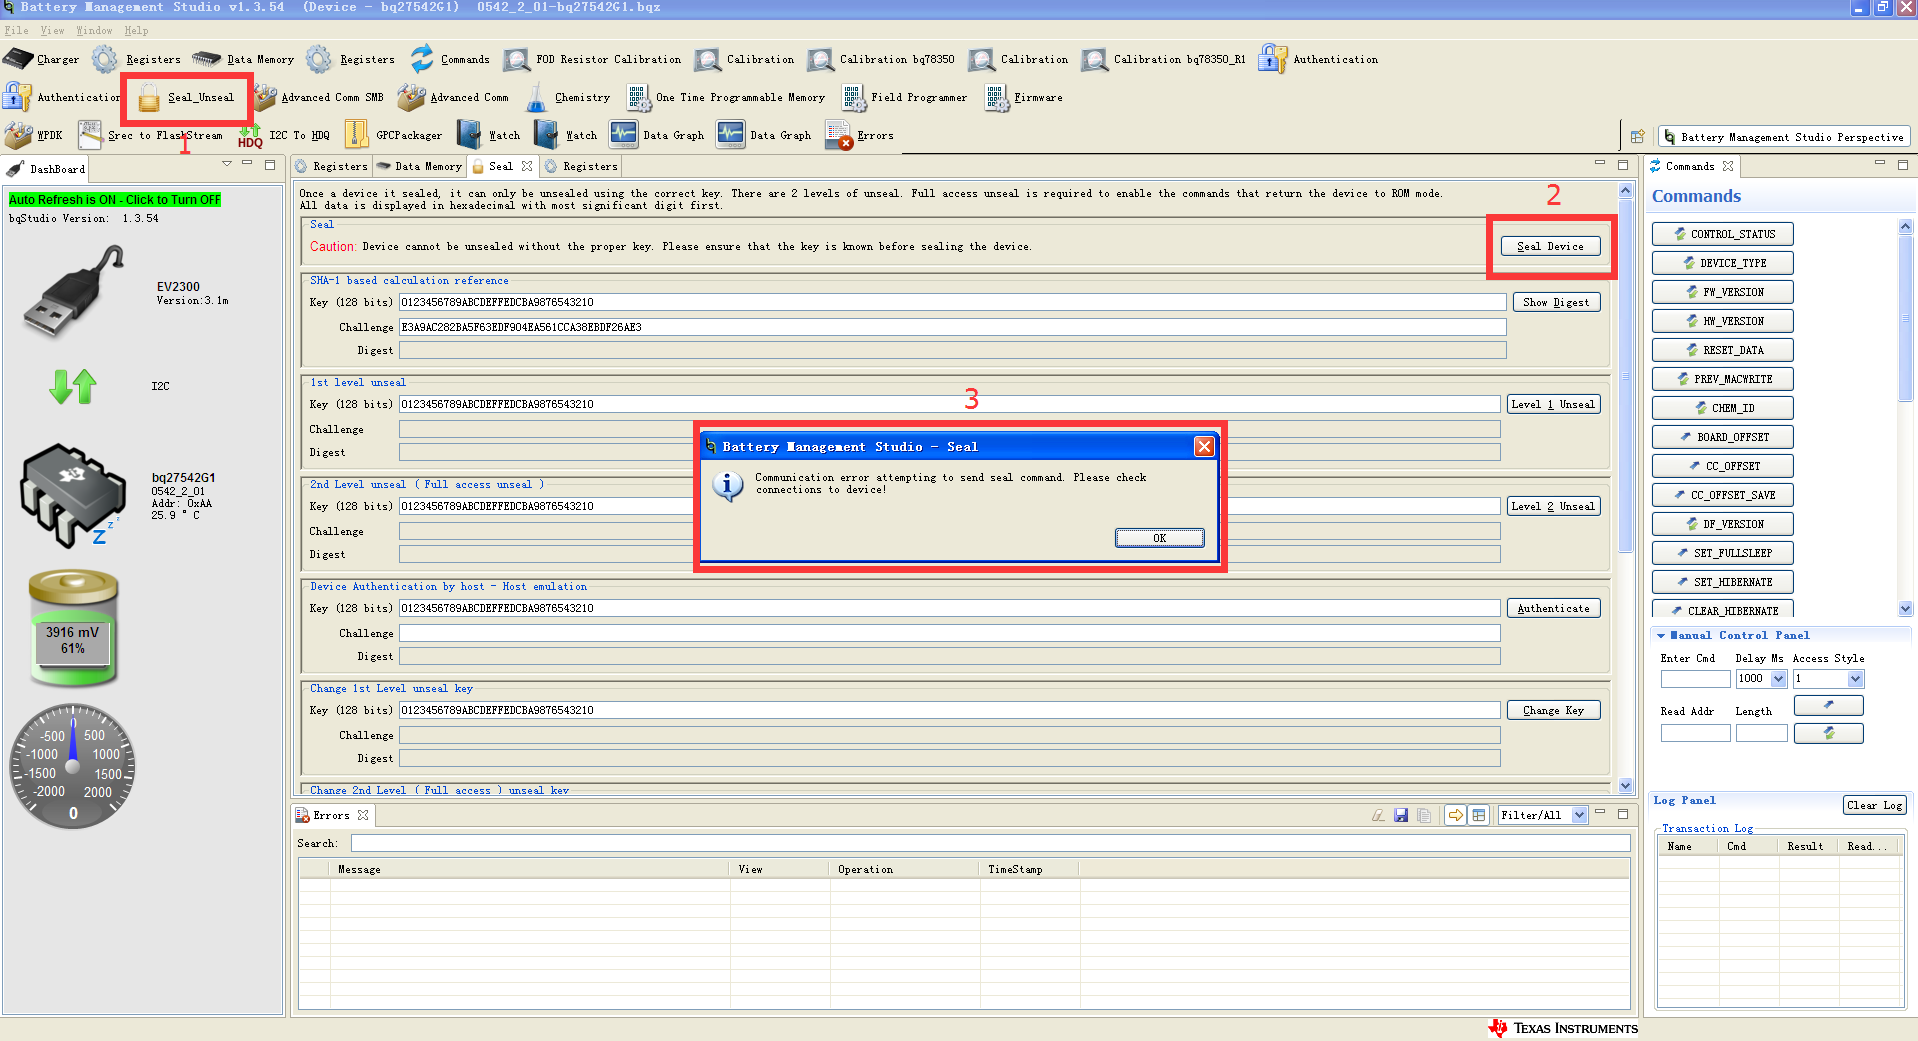Launch the GPCPackager tool
The image size is (1918, 1041).
pos(393,135)
